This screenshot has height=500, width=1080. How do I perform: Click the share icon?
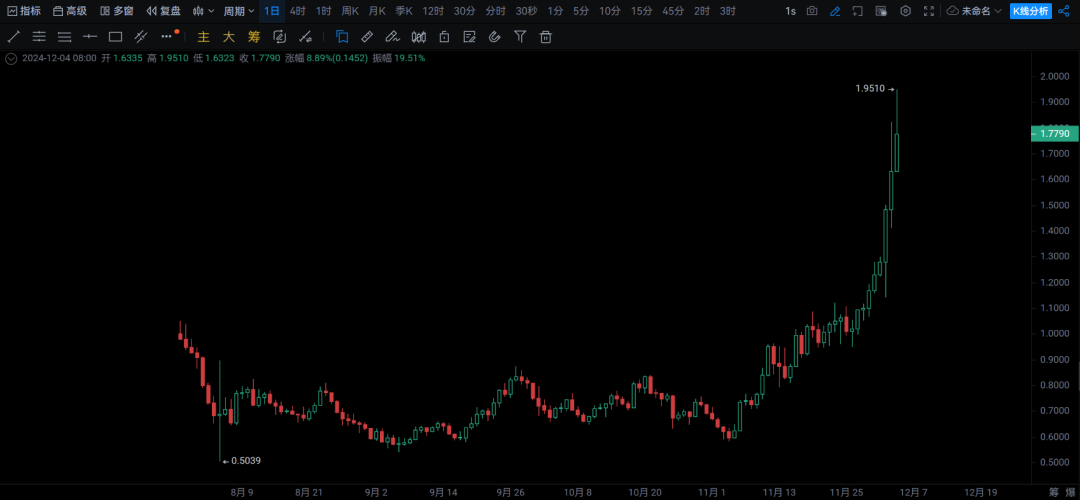[x=1064, y=11]
